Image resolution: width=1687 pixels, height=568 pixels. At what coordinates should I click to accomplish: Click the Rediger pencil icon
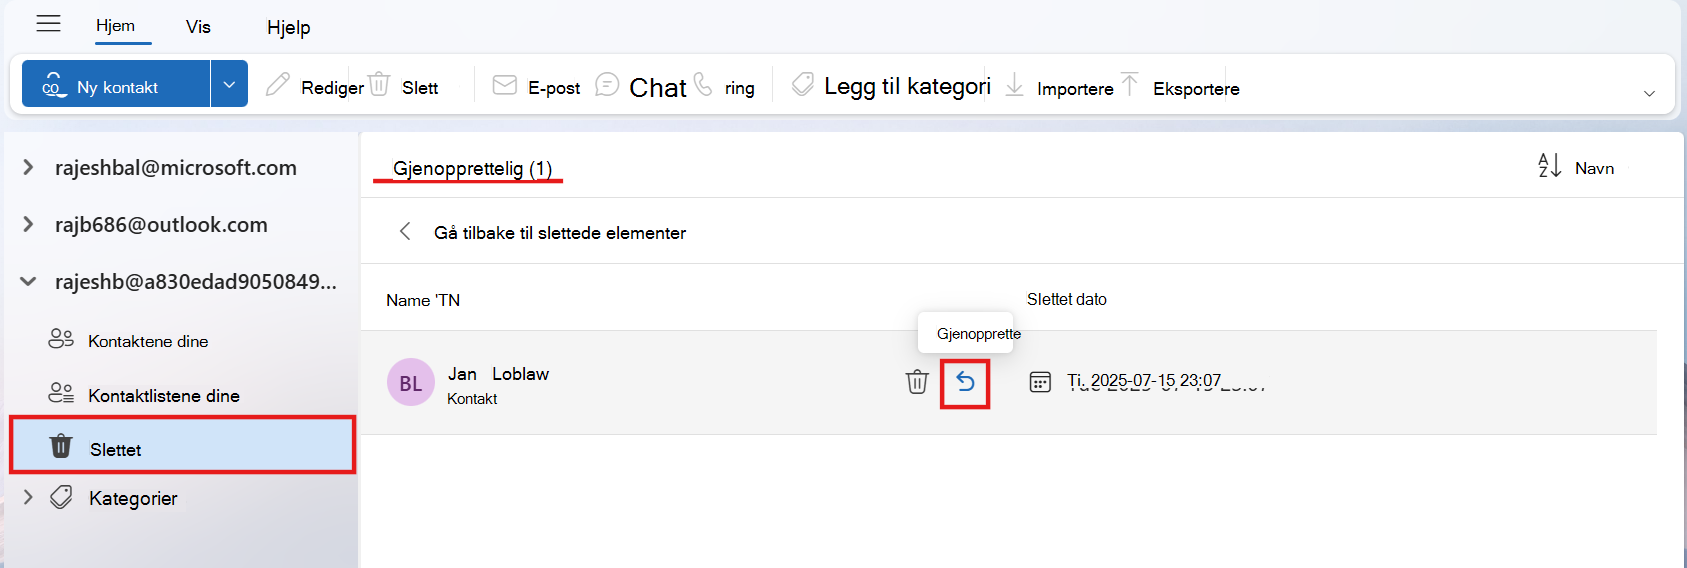278,85
